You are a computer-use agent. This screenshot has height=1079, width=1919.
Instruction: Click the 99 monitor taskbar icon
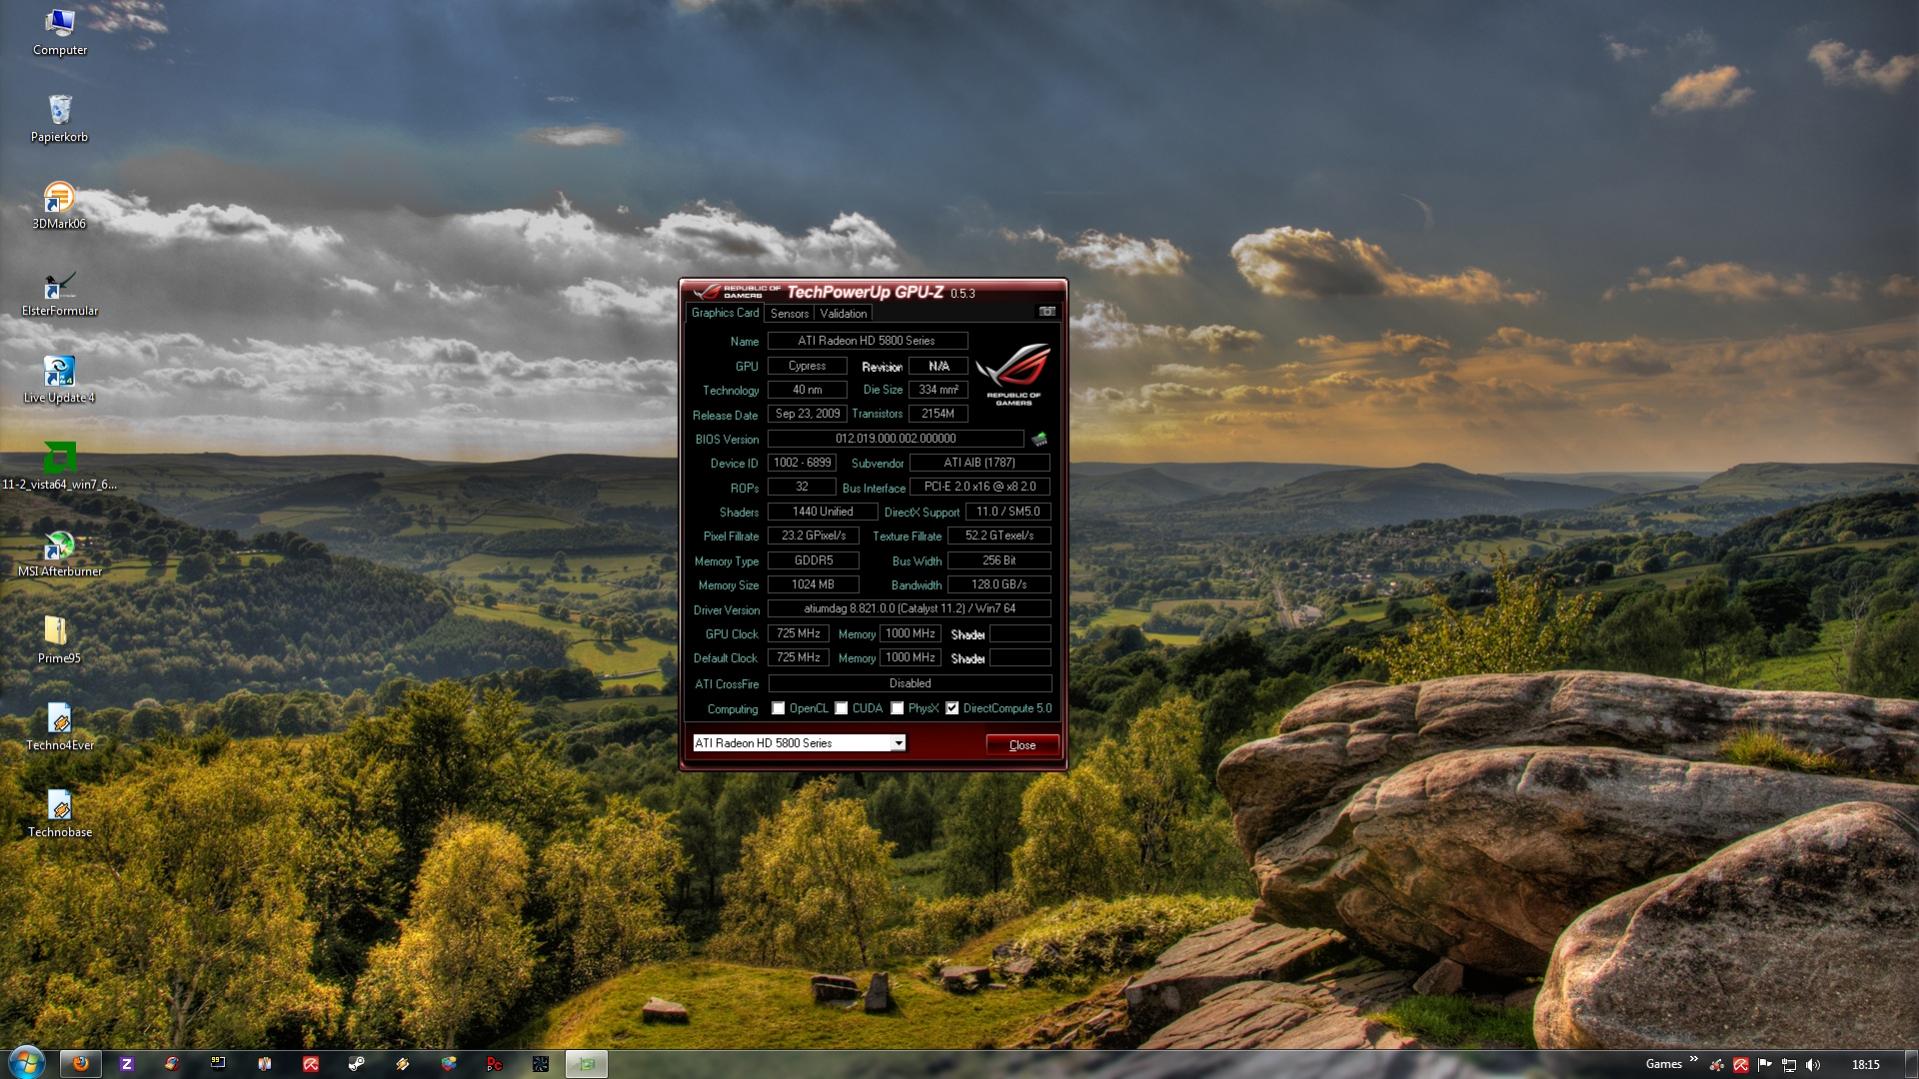pos(218,1064)
